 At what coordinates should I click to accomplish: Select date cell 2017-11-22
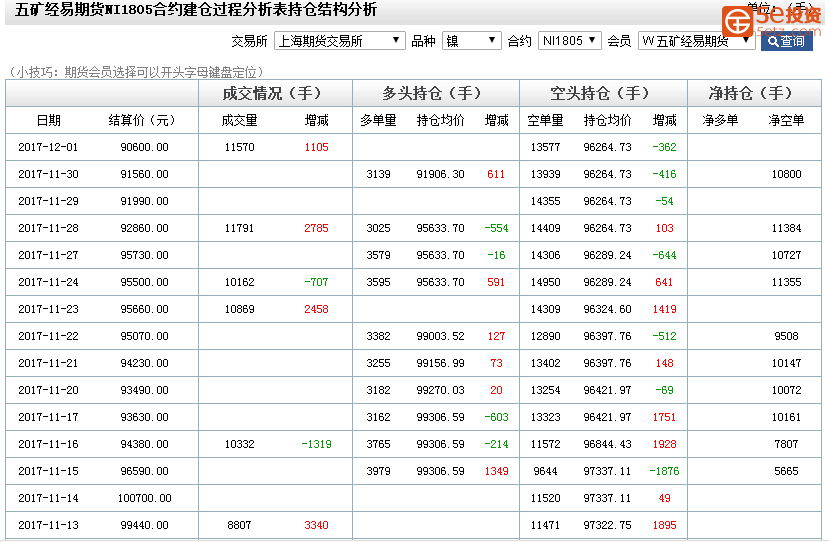[48, 336]
